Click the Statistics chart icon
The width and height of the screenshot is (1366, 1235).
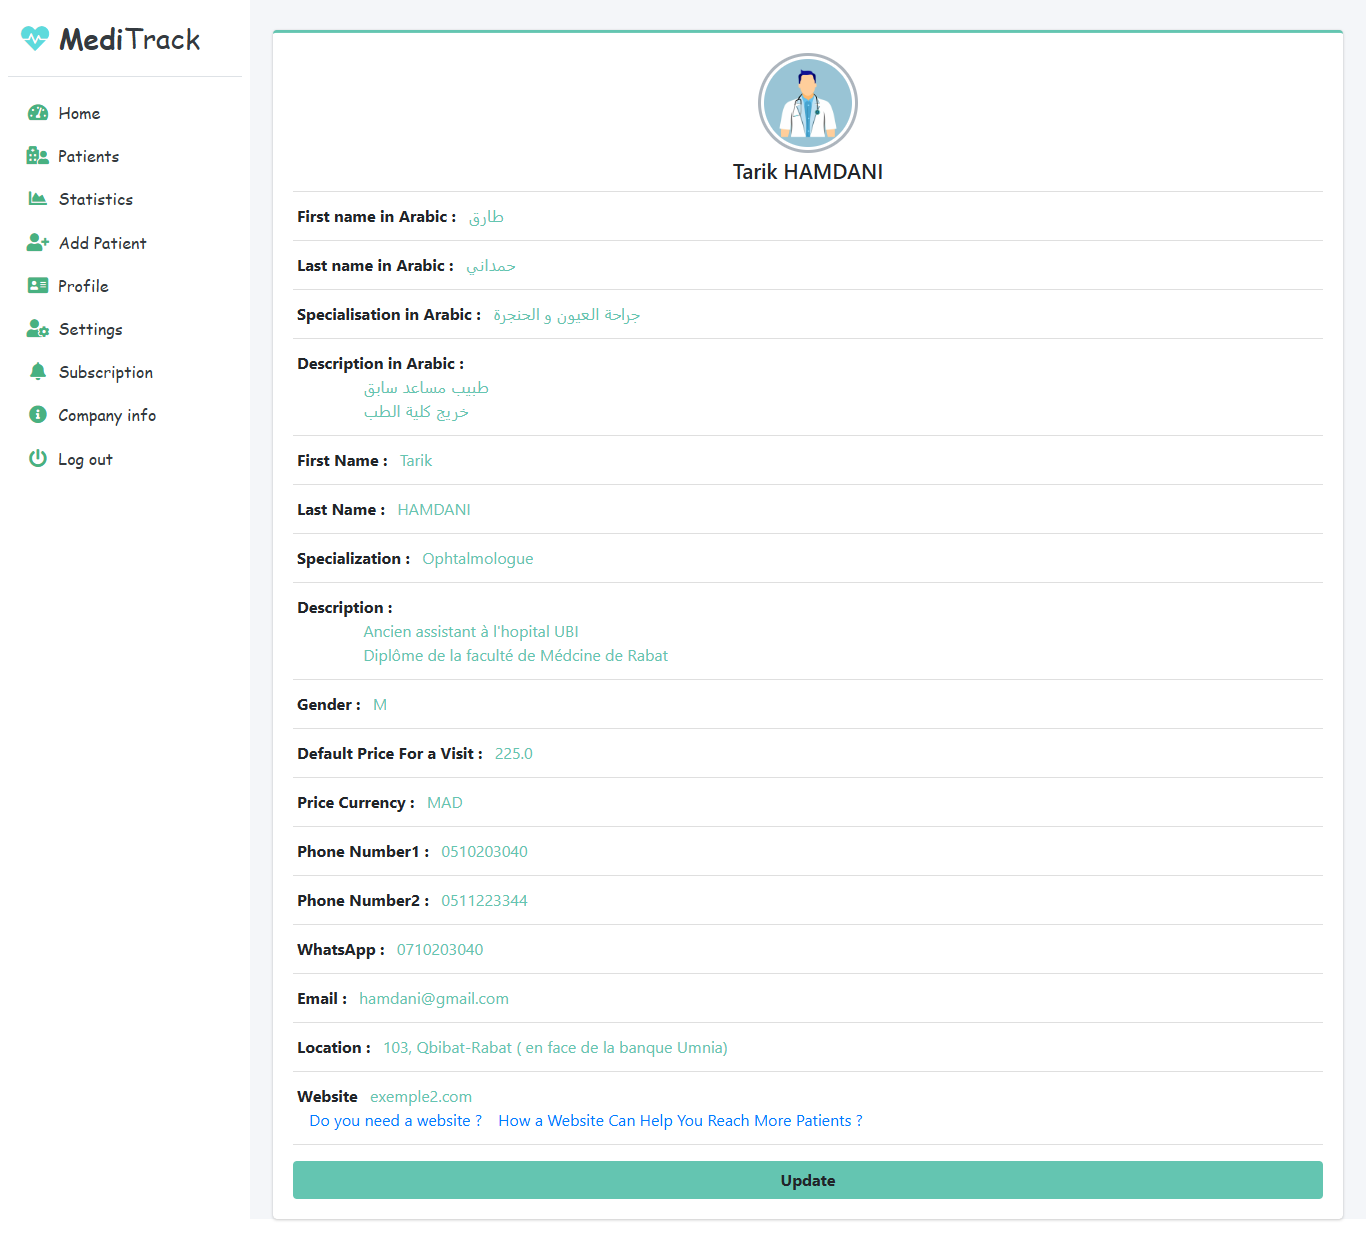coord(38,199)
